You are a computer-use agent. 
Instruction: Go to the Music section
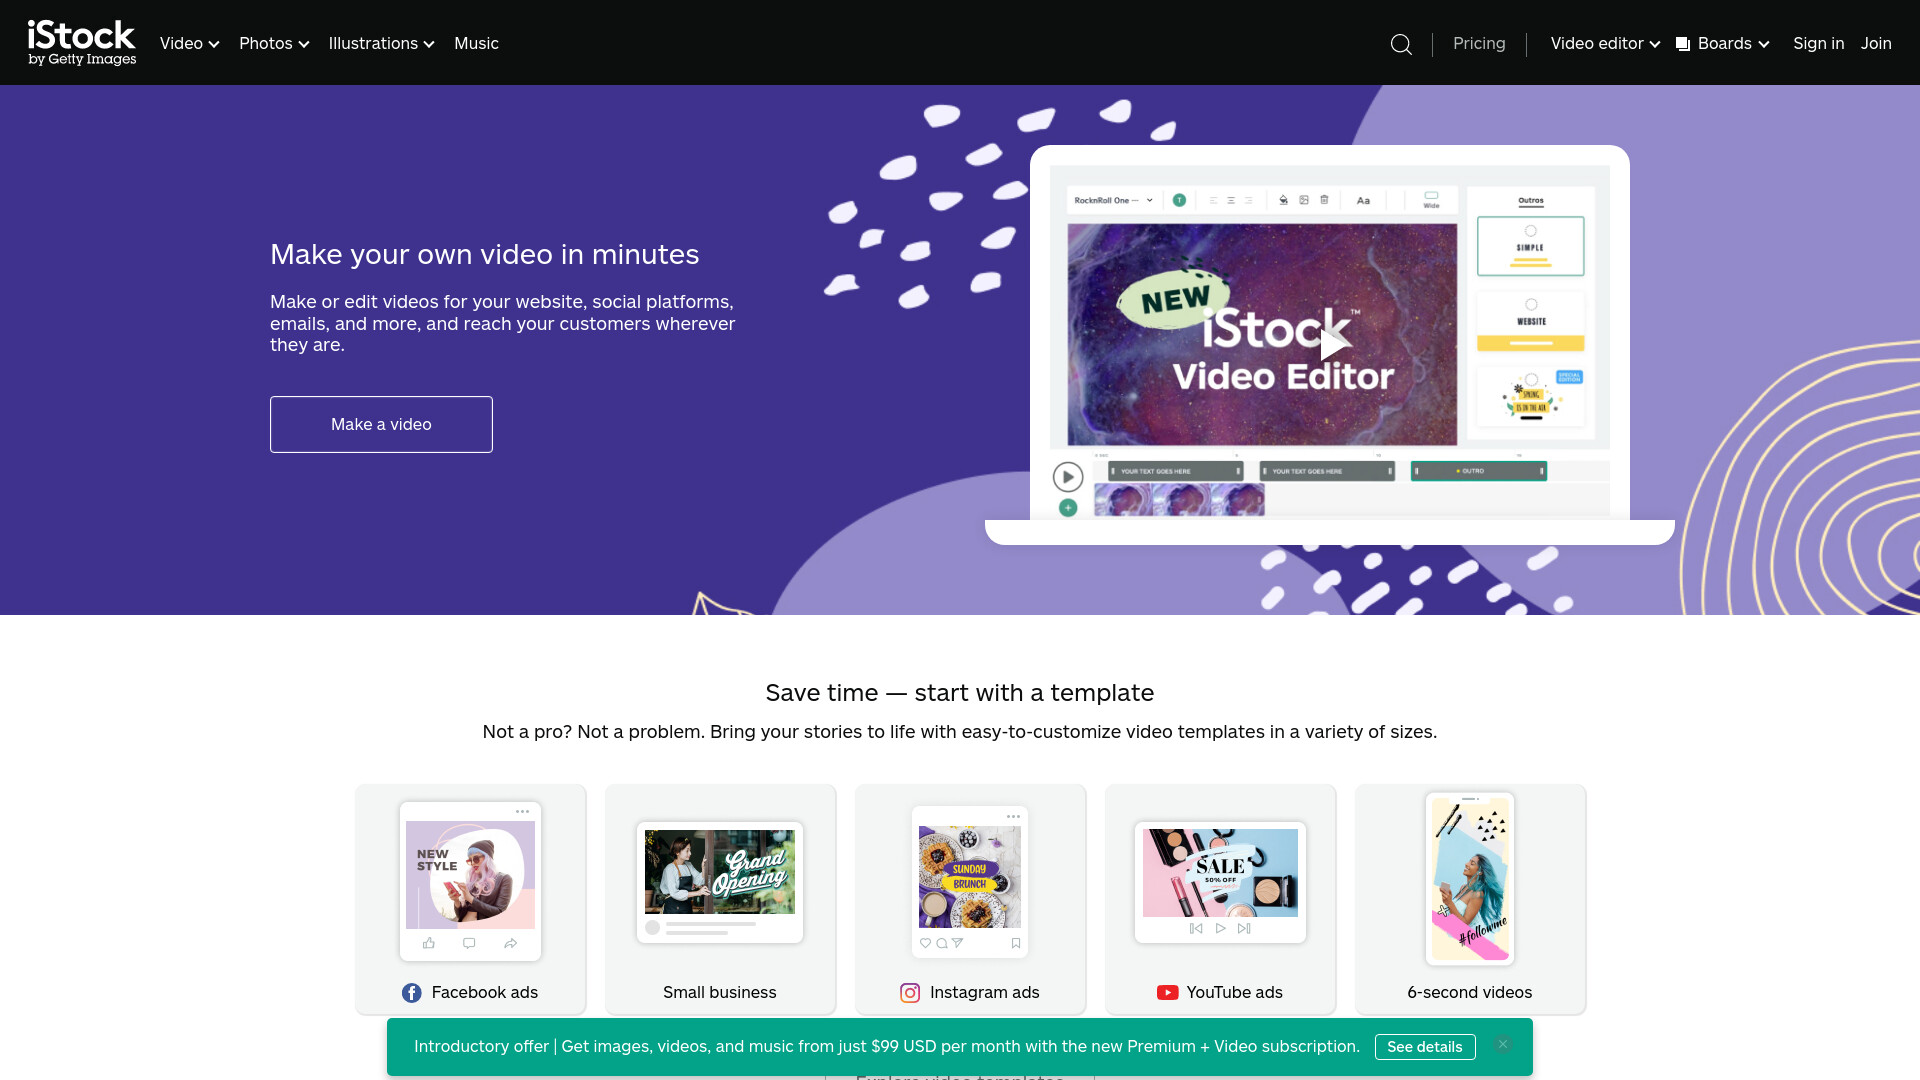pyautogui.click(x=476, y=44)
